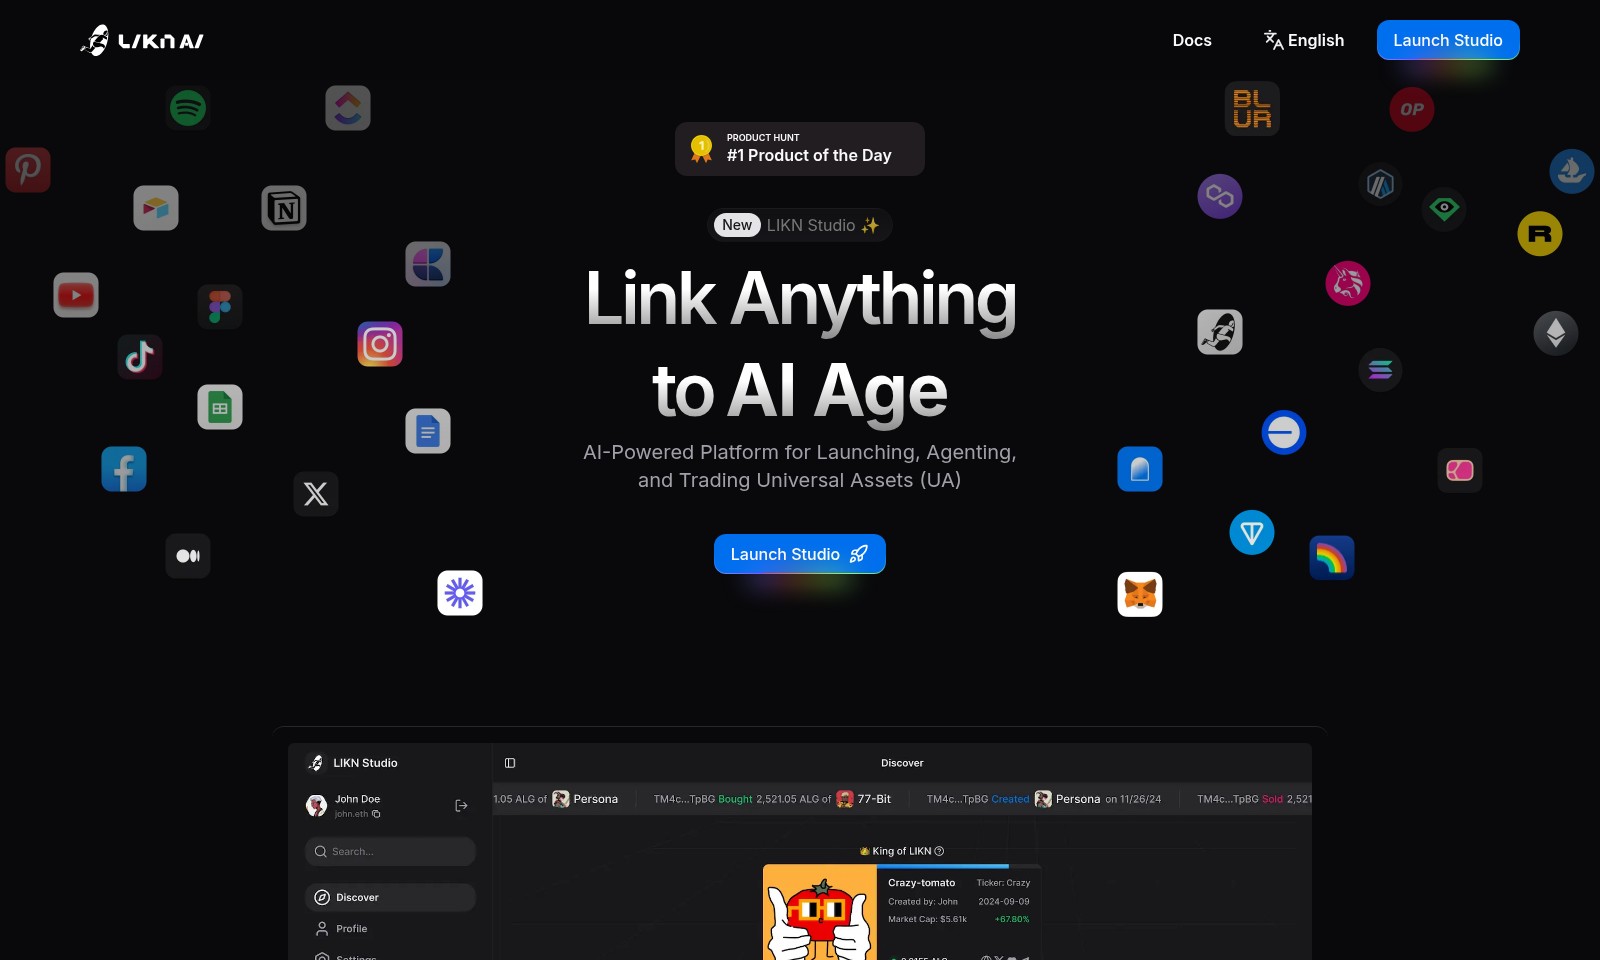This screenshot has height=960, width=1600.
Task: Click the MetaMask fox icon
Action: (x=1140, y=594)
